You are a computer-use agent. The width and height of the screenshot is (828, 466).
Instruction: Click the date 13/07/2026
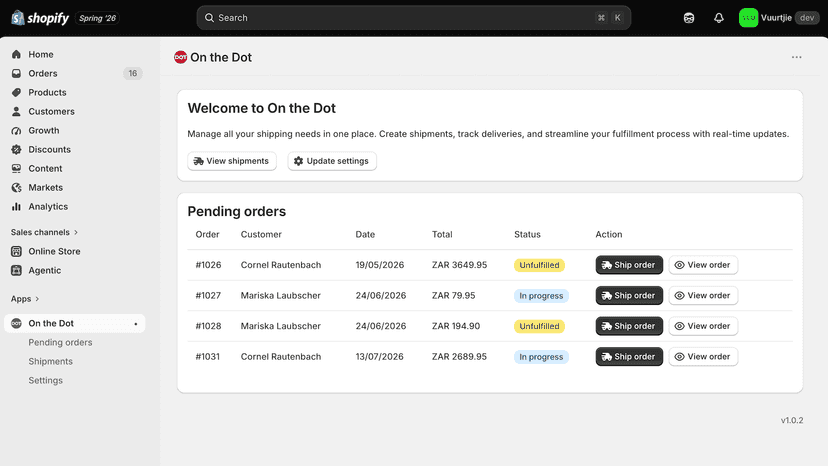(x=379, y=357)
